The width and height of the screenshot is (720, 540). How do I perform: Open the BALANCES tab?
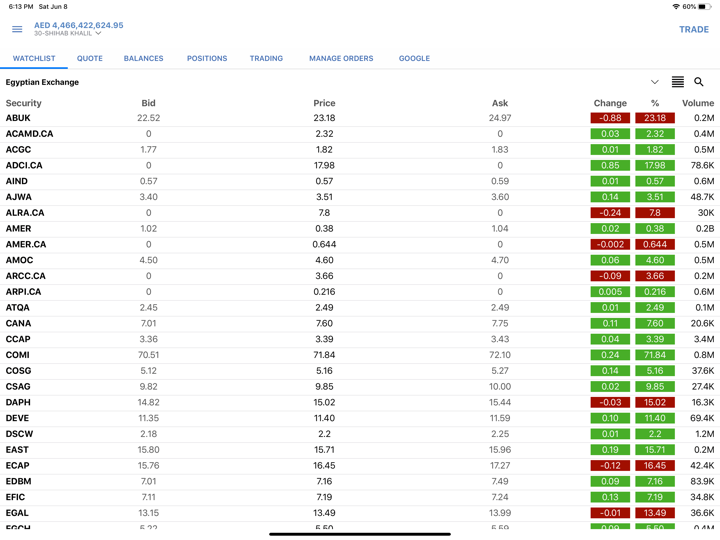tap(143, 58)
